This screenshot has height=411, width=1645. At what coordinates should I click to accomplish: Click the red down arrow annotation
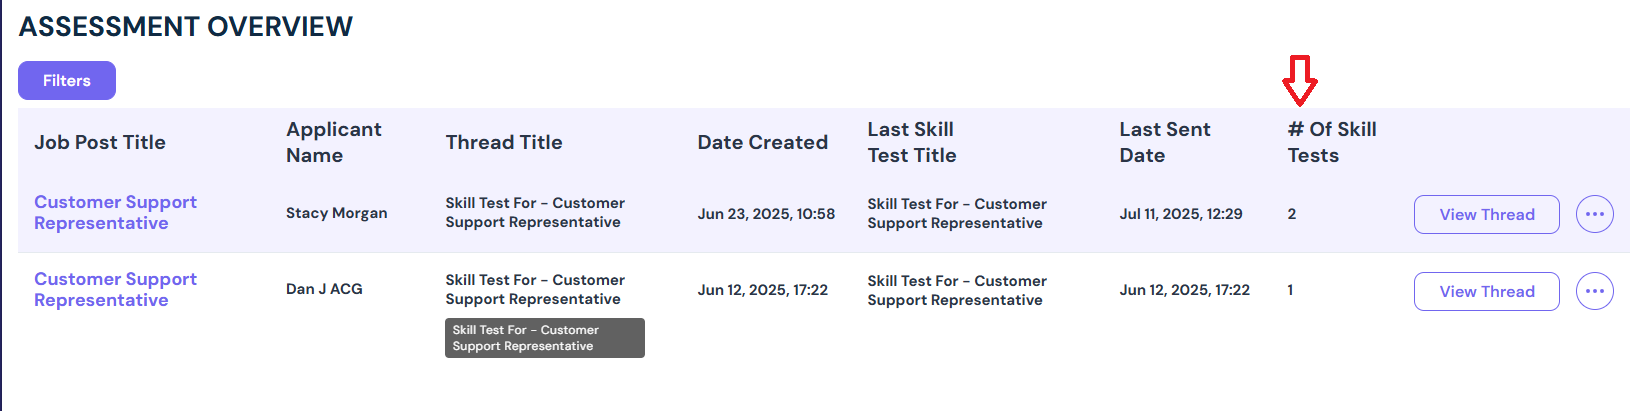(1299, 81)
